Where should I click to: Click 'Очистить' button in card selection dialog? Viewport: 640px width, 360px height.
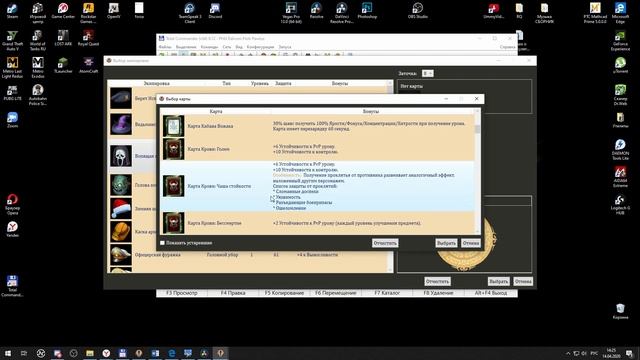pyautogui.click(x=385, y=243)
